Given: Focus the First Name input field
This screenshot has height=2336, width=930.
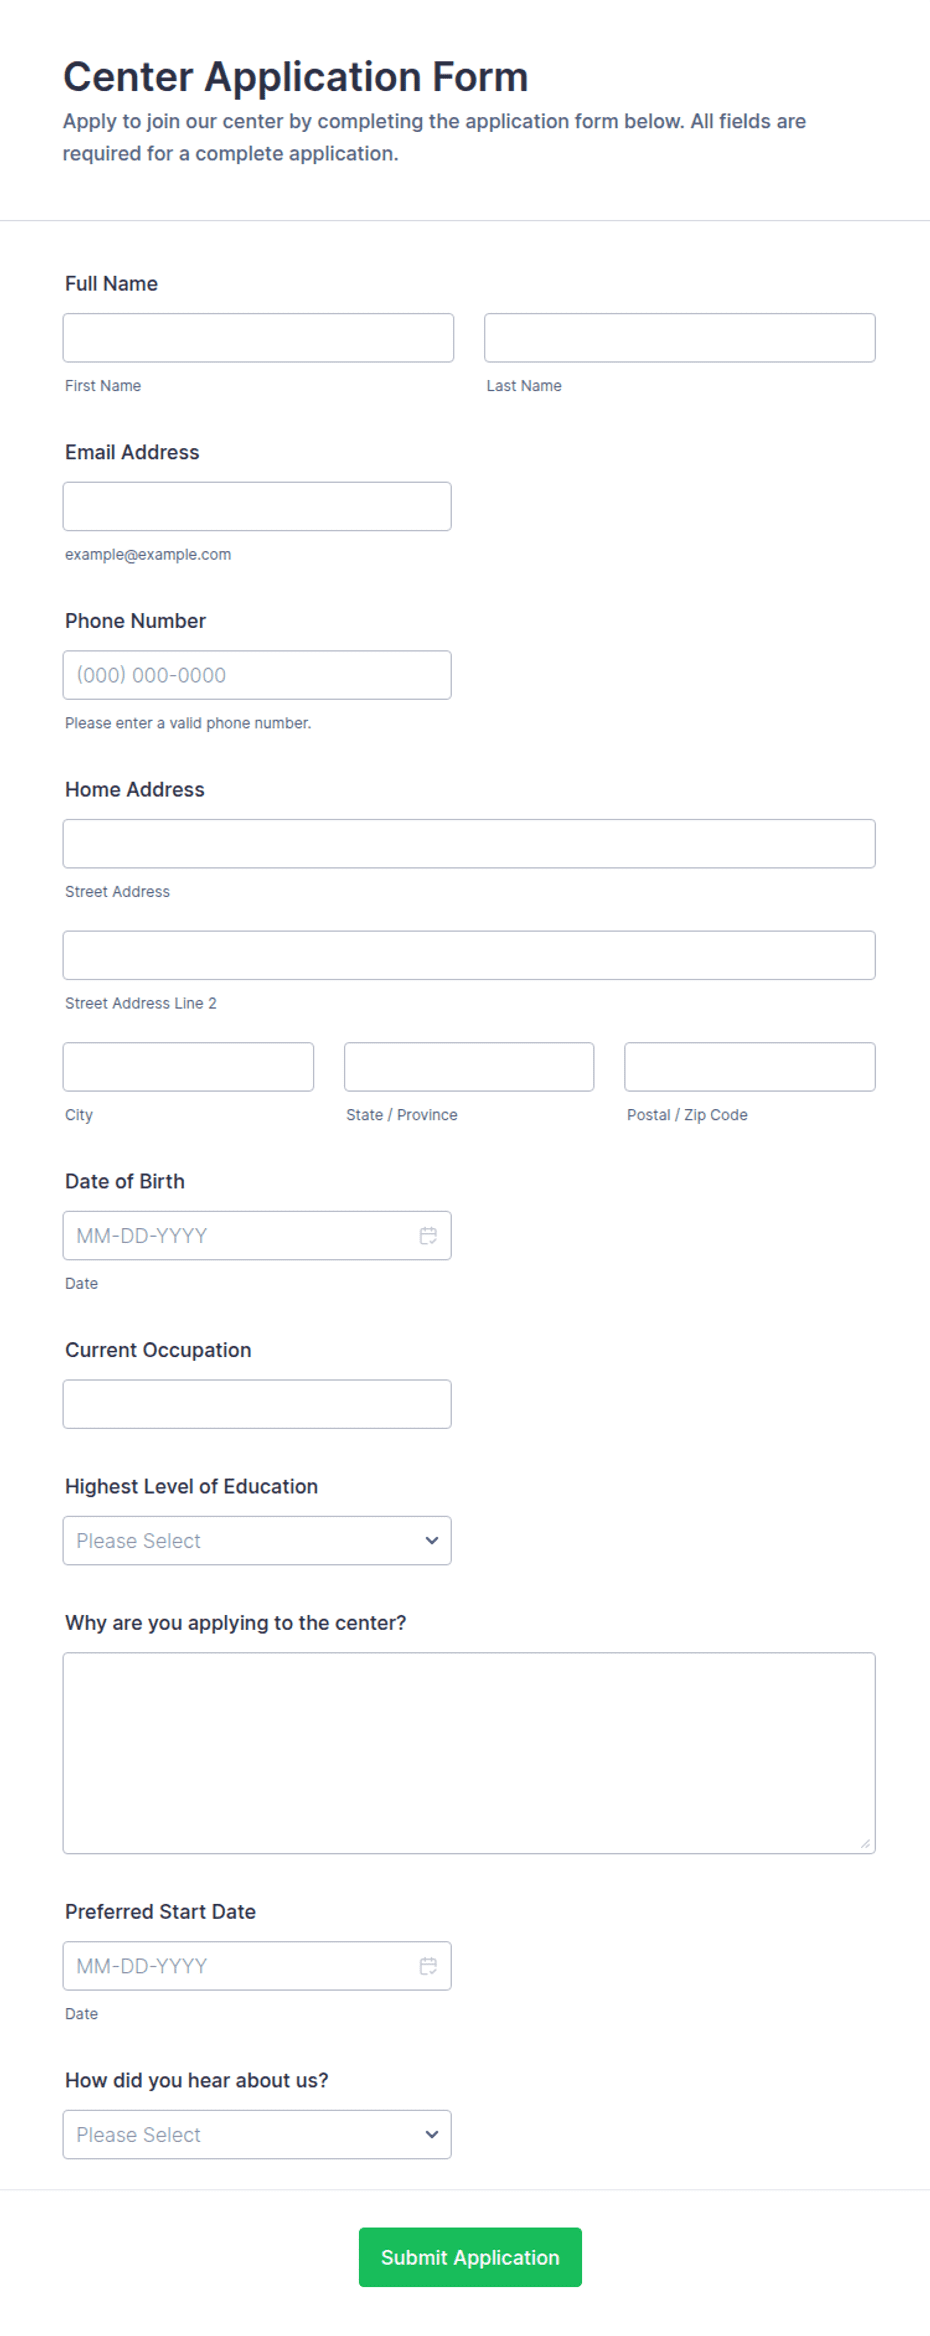Looking at the screenshot, I should click(x=258, y=338).
